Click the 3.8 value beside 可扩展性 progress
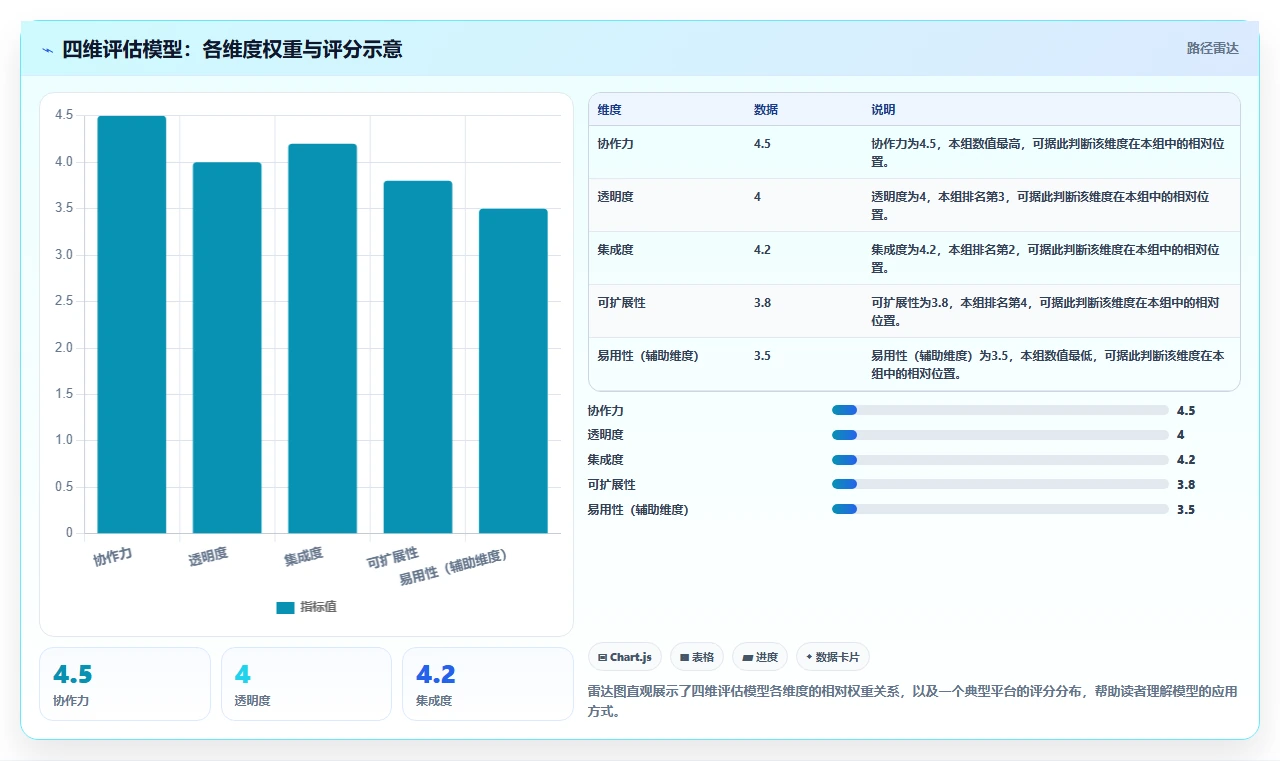1280x761 pixels. click(1186, 484)
